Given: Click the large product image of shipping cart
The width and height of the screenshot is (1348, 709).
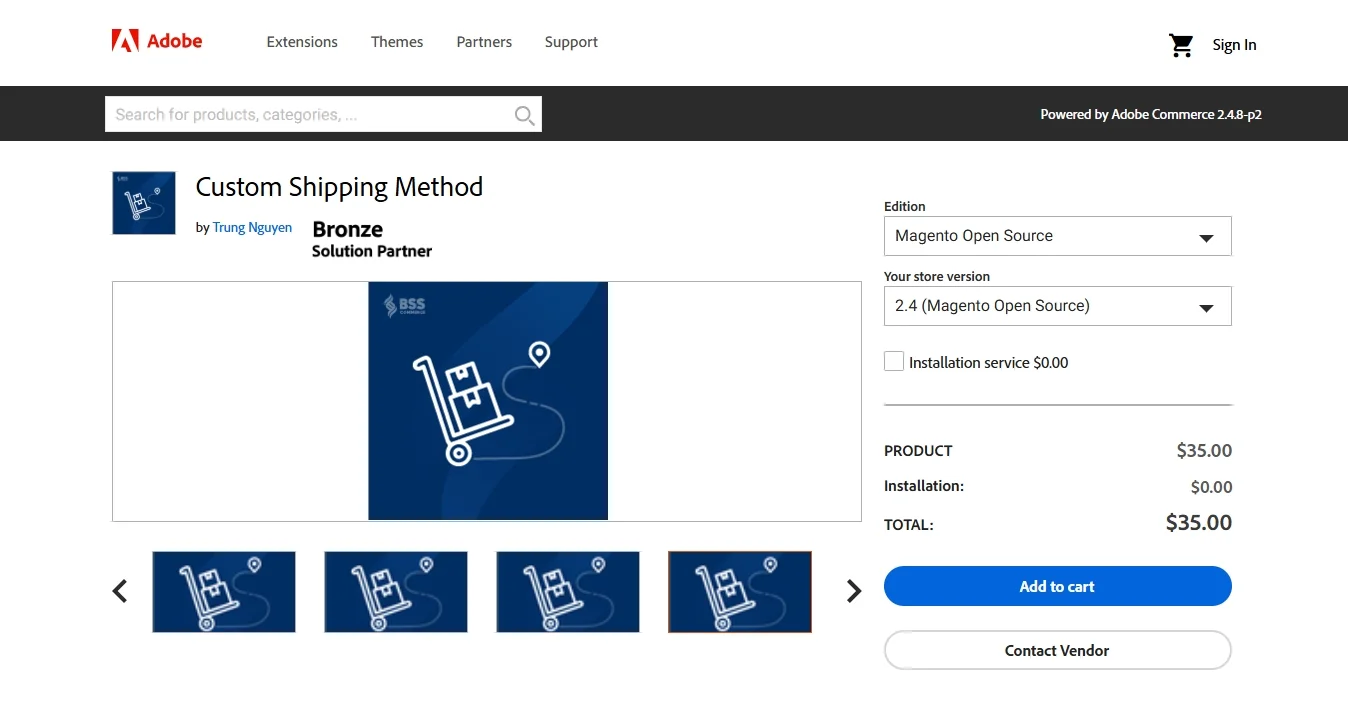Looking at the screenshot, I should coord(487,401).
